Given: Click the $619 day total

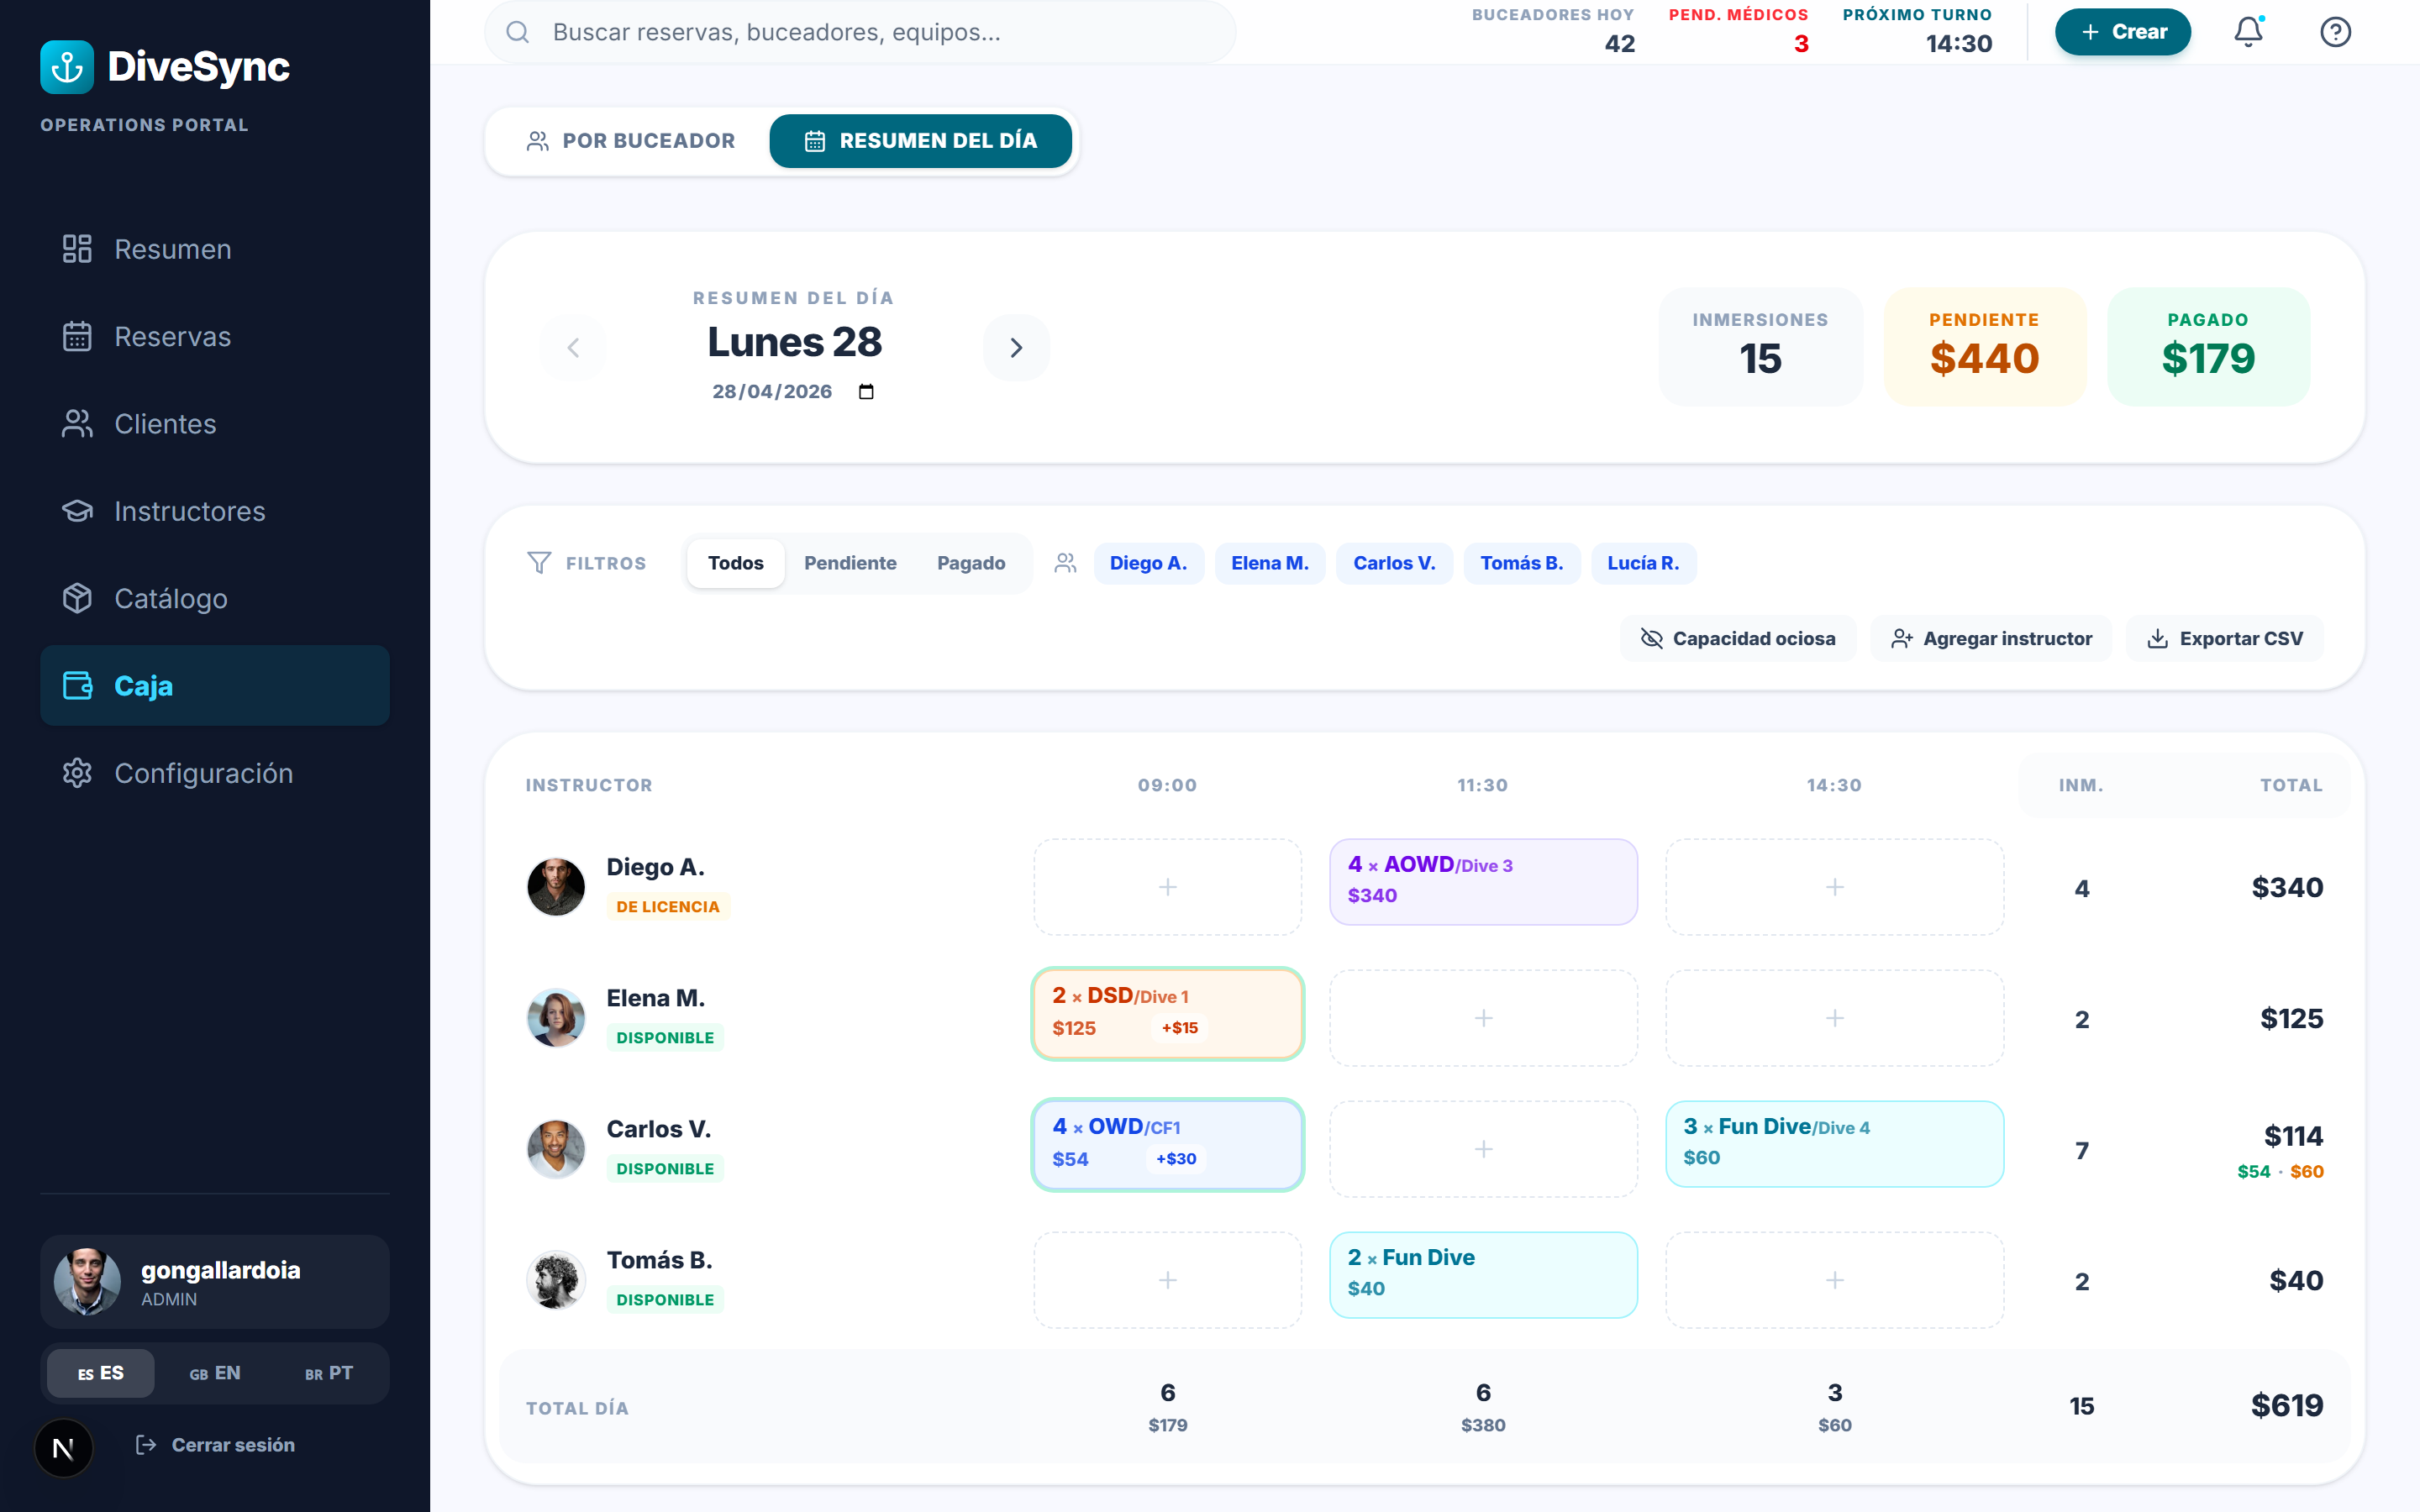Looking at the screenshot, I should pos(2287,1406).
